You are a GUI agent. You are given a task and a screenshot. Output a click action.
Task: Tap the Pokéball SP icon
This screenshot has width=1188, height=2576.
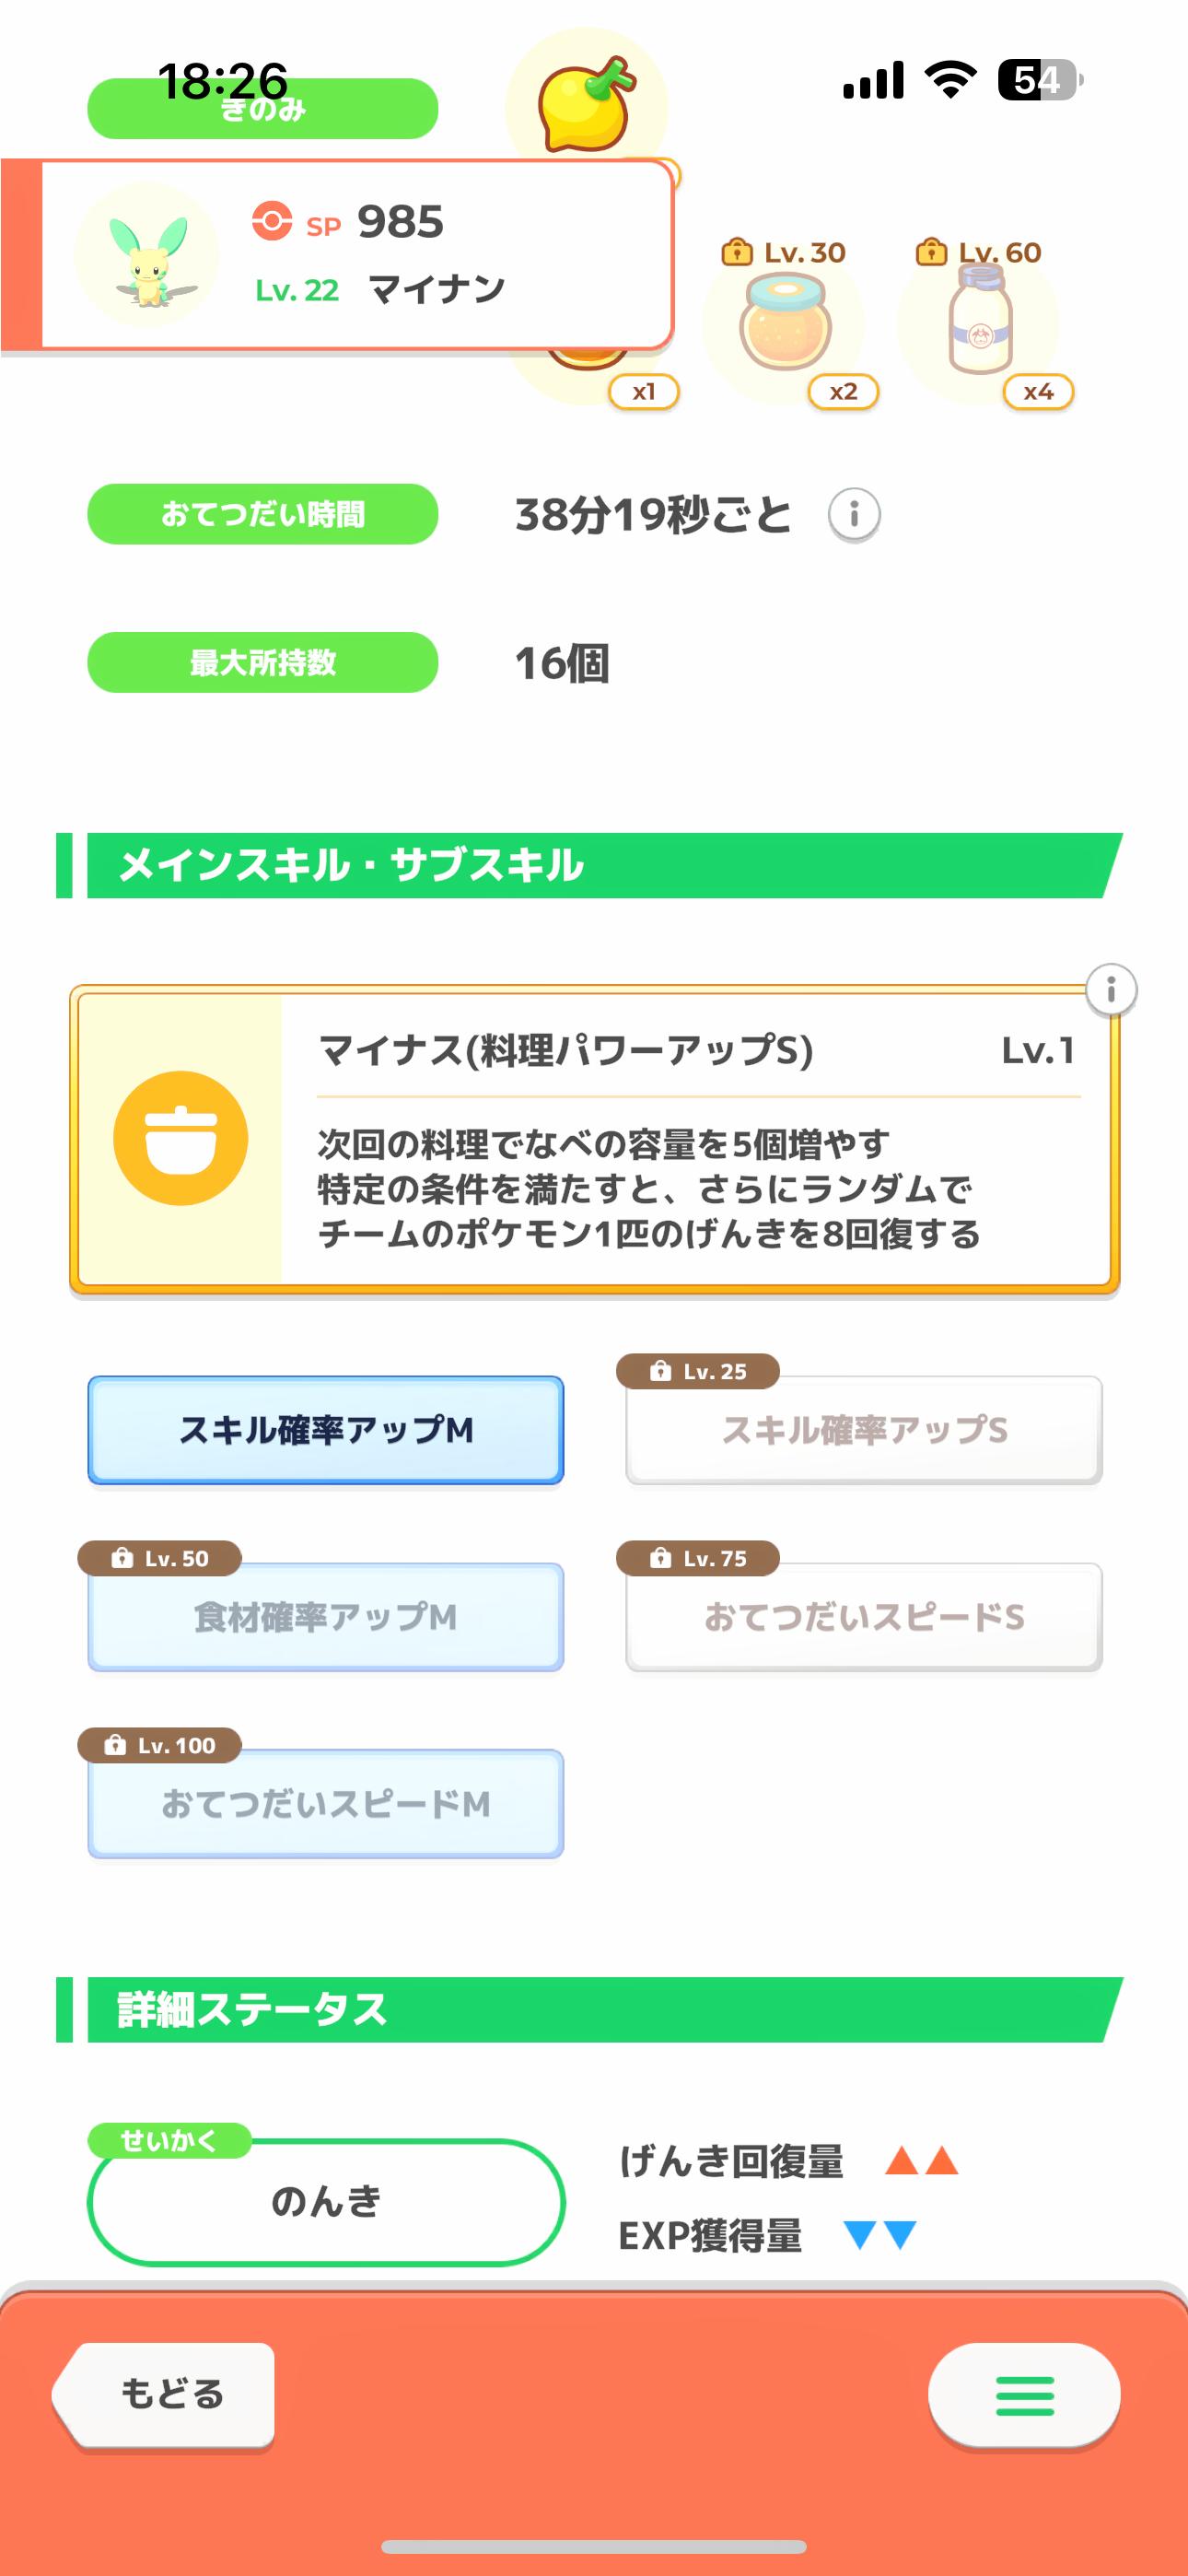(271, 221)
